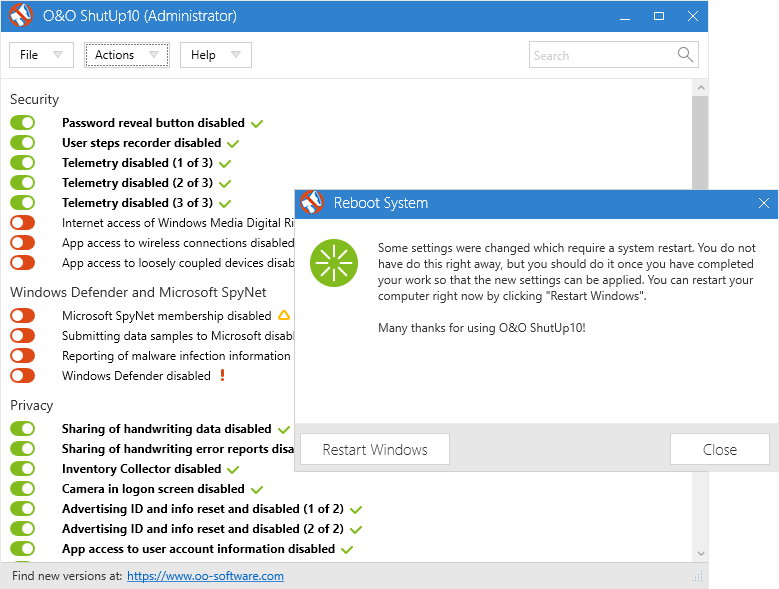
Task: Click the green checkmark next to Password reveal button
Action: click(x=257, y=123)
